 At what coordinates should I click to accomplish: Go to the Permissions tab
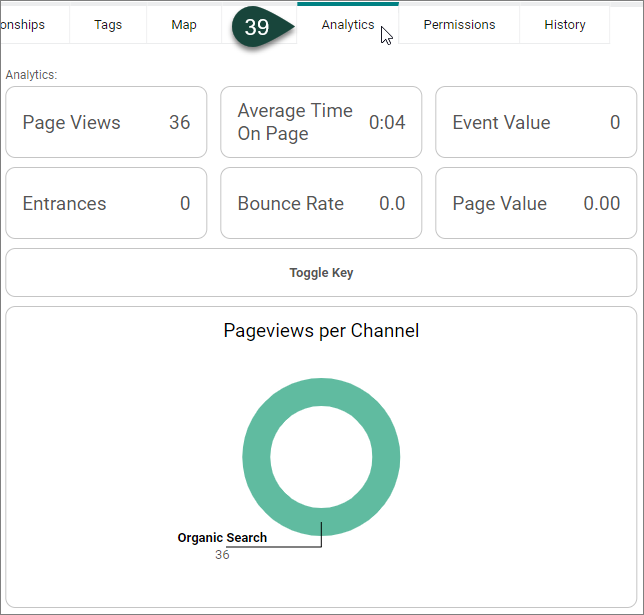pos(459,25)
